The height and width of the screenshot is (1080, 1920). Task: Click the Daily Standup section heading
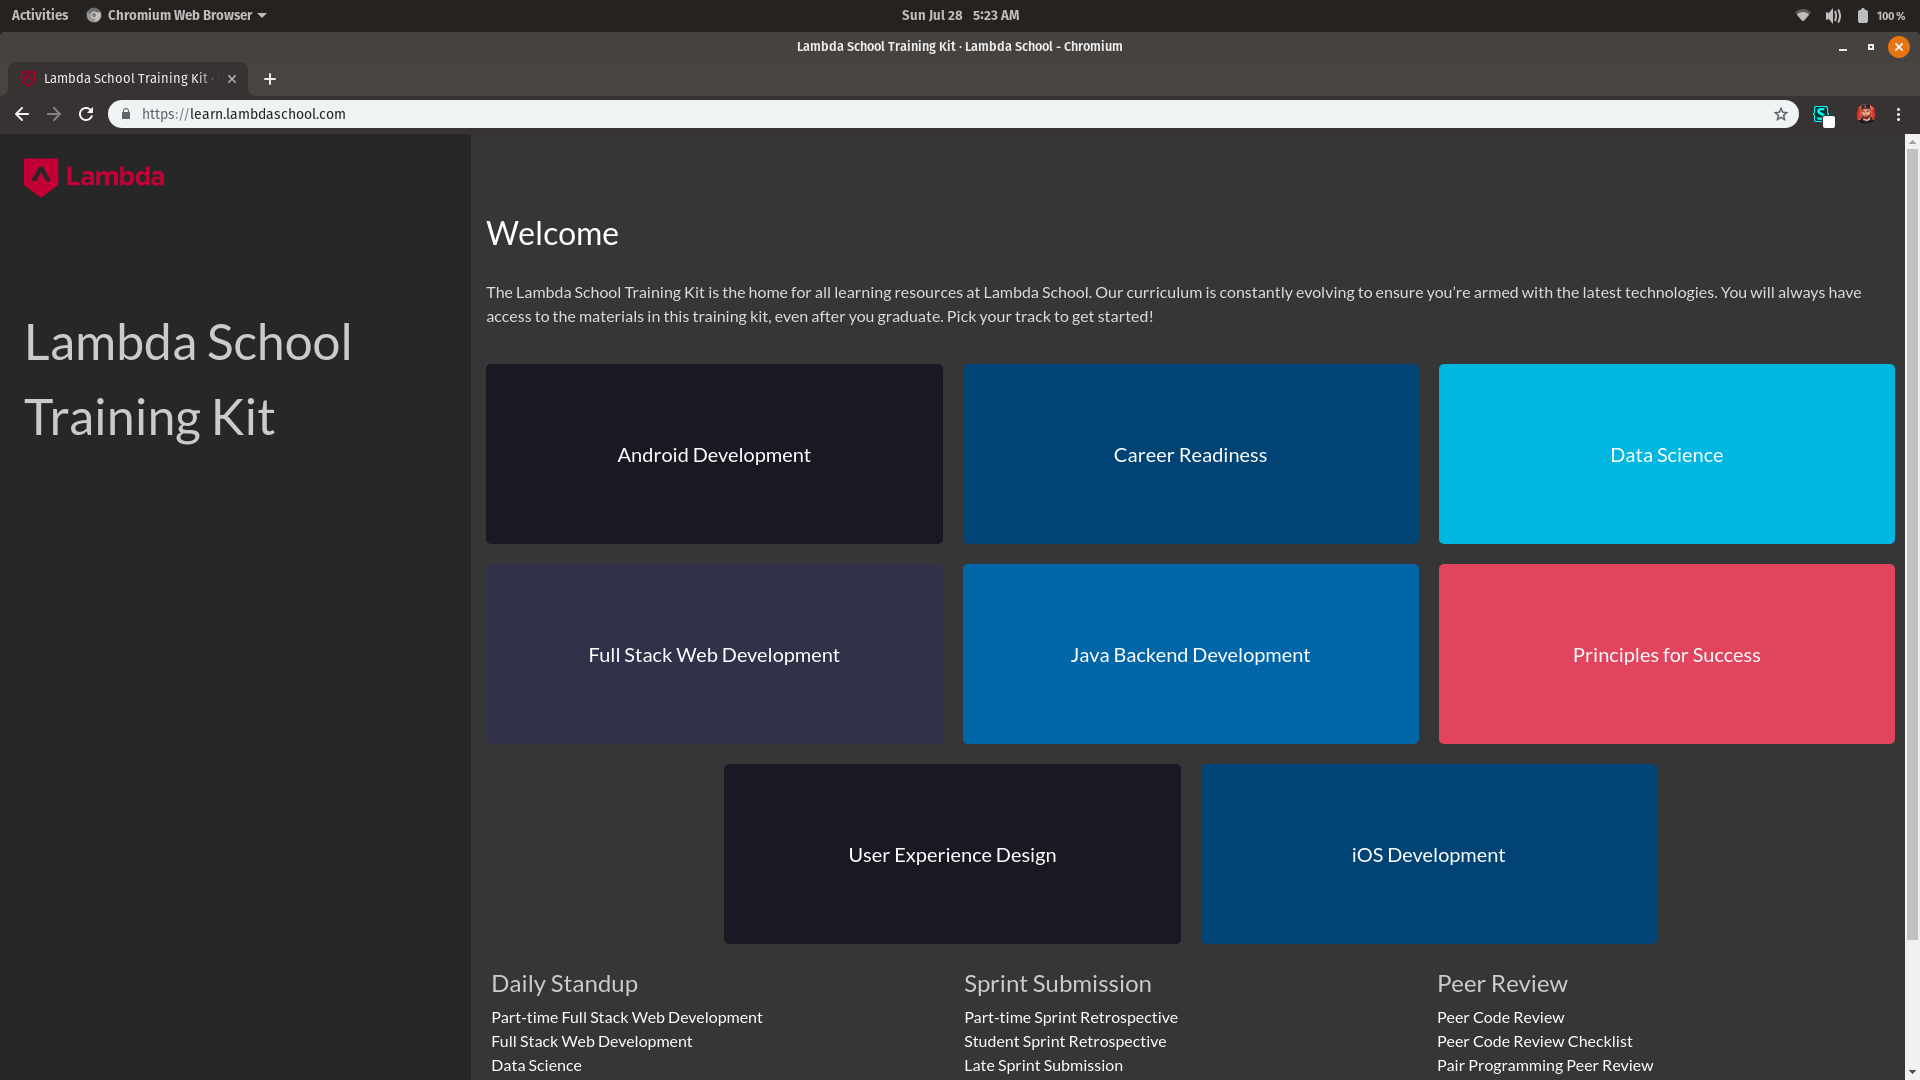pyautogui.click(x=564, y=983)
